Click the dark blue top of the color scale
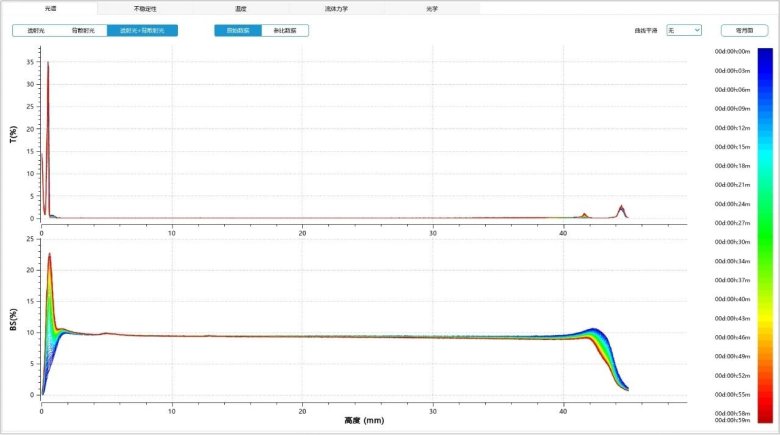 point(764,55)
